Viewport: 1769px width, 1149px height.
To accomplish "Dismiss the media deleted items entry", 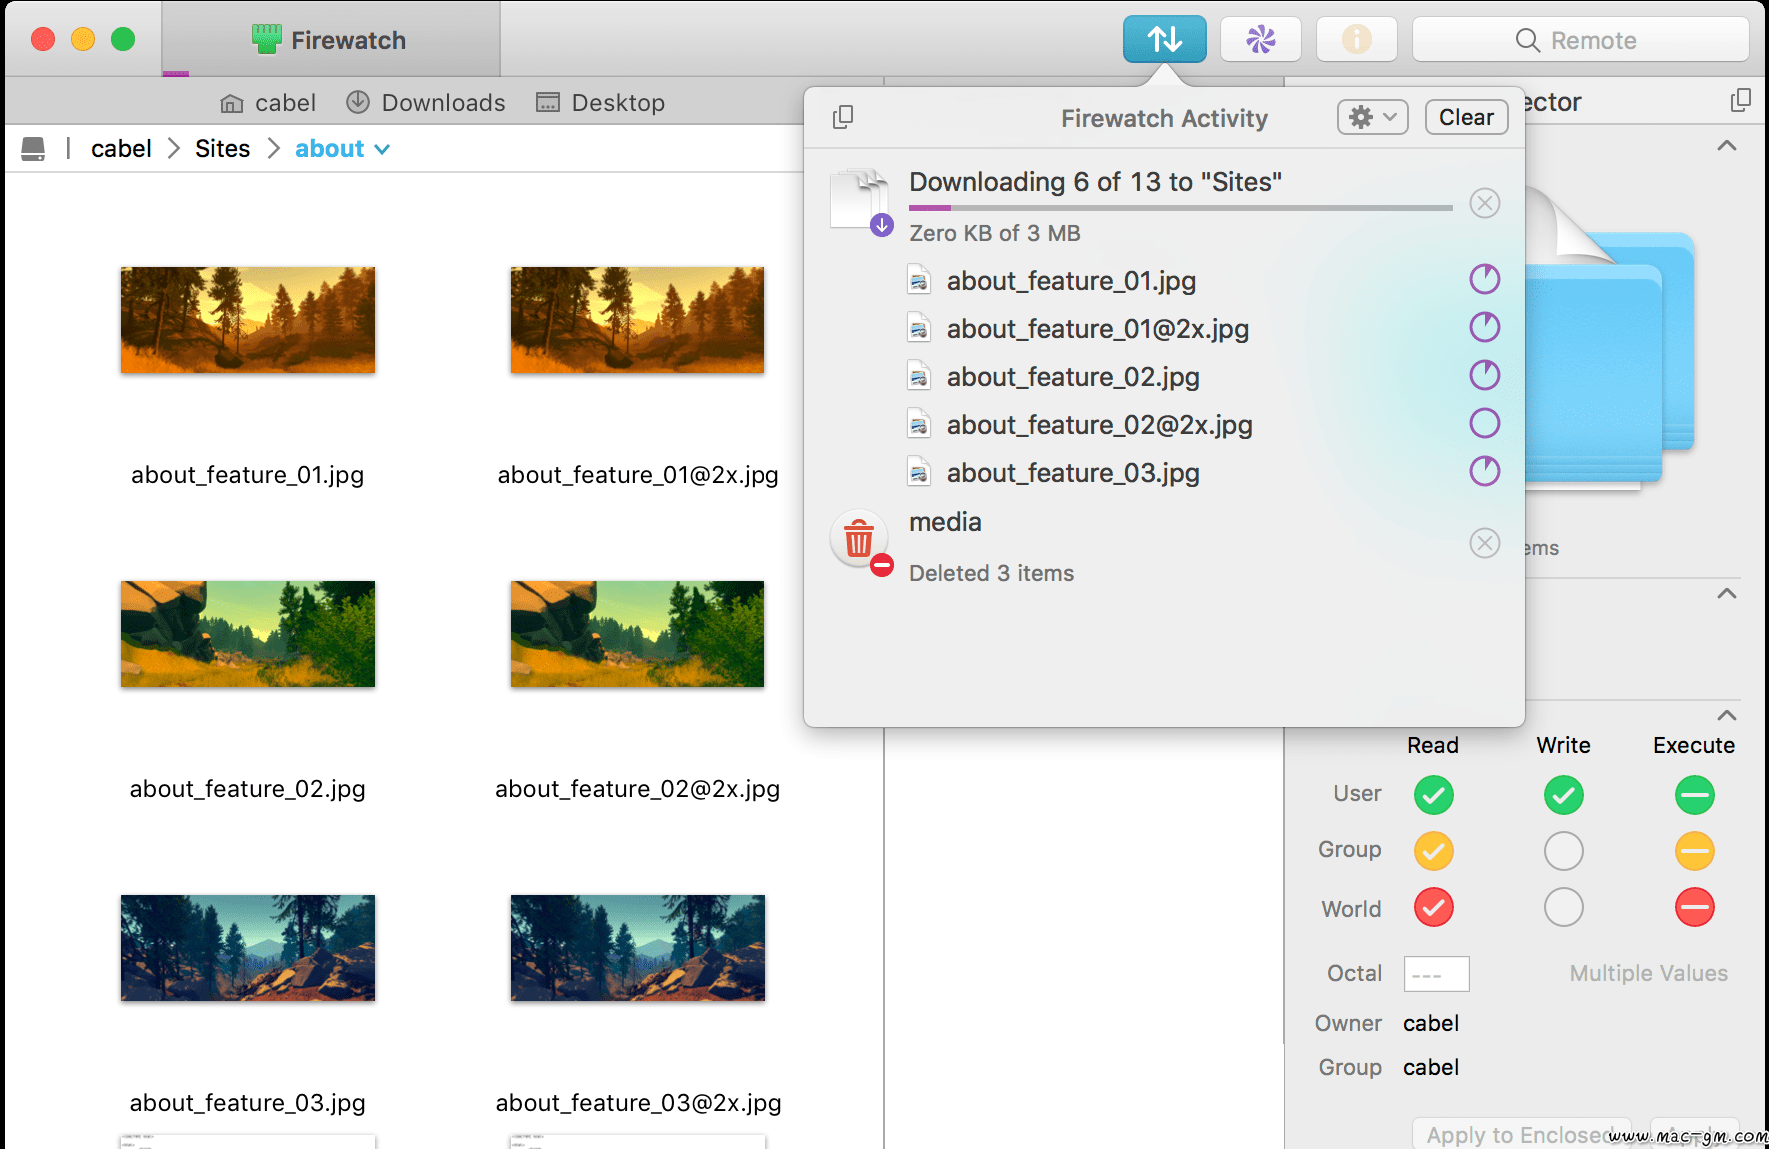I will (x=1485, y=543).
